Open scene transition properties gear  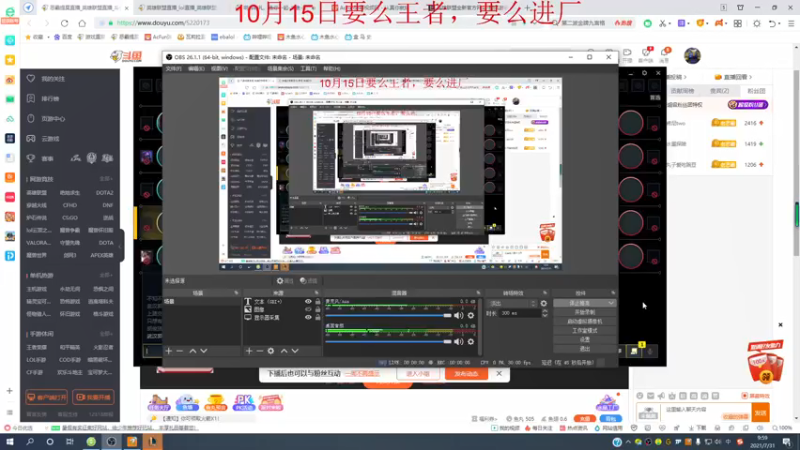point(544,304)
